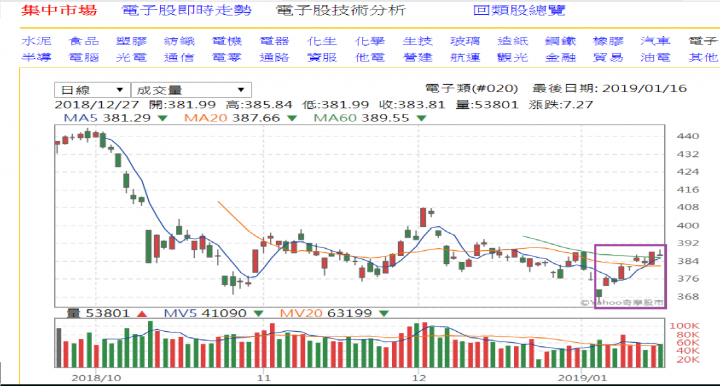The width and height of the screenshot is (720, 386).
Task: Select the 金融 sector link
Action: [x=561, y=57]
